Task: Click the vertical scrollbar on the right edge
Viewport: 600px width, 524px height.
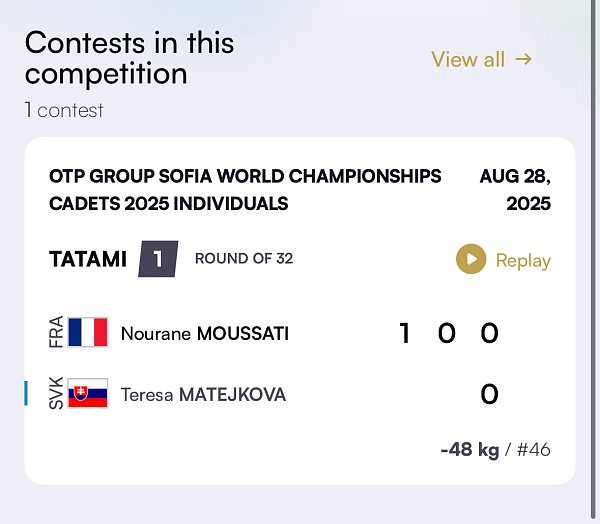Action: (594, 262)
